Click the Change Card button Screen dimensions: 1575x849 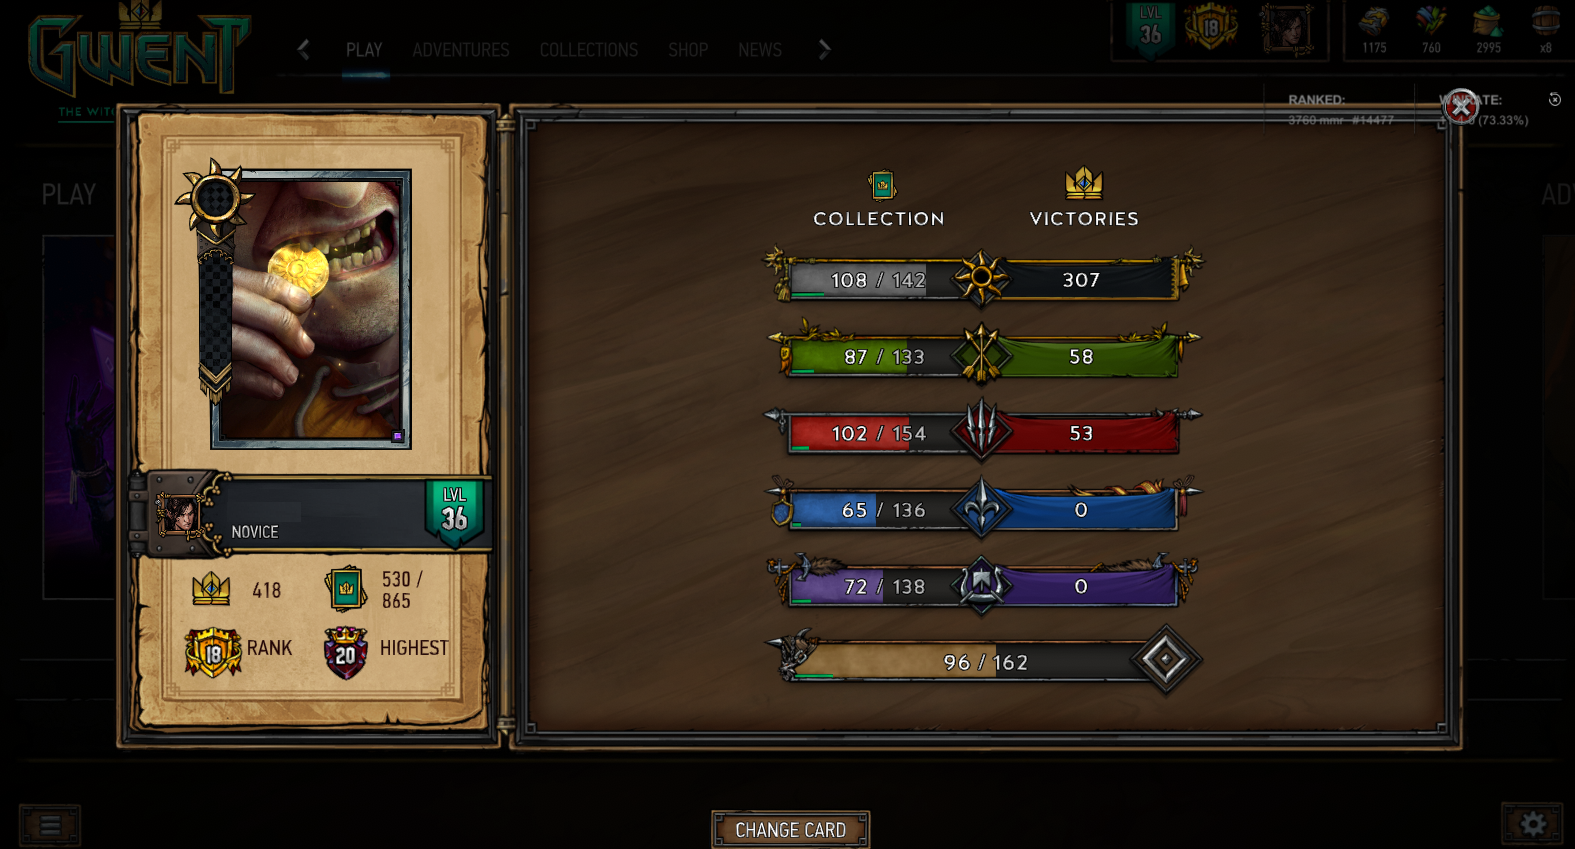pos(791,829)
